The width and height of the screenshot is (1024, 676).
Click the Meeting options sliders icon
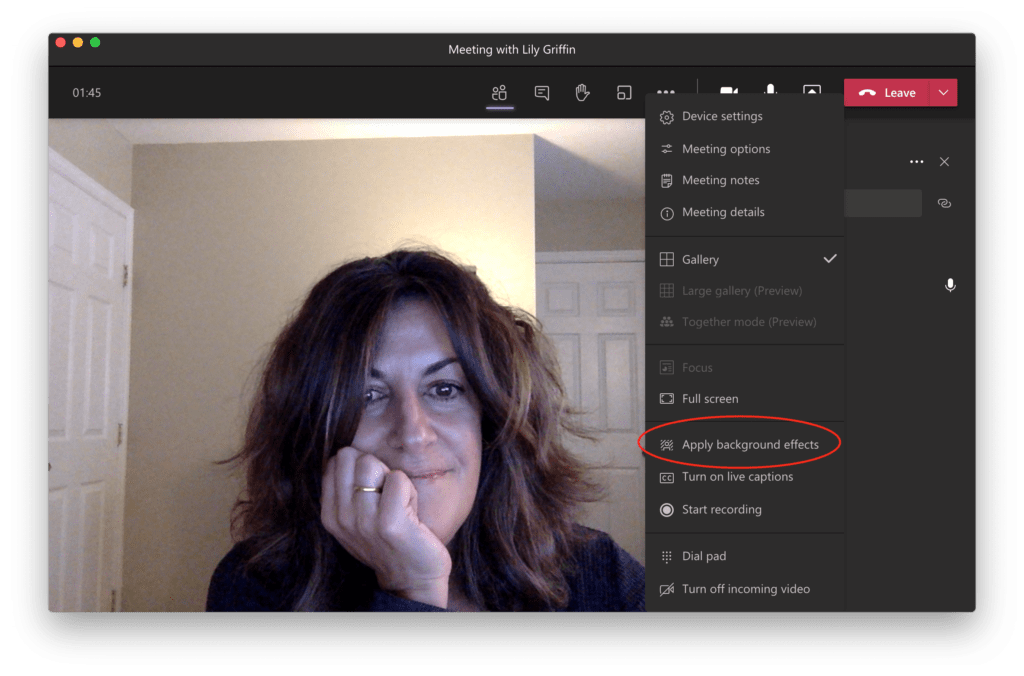[x=666, y=149]
